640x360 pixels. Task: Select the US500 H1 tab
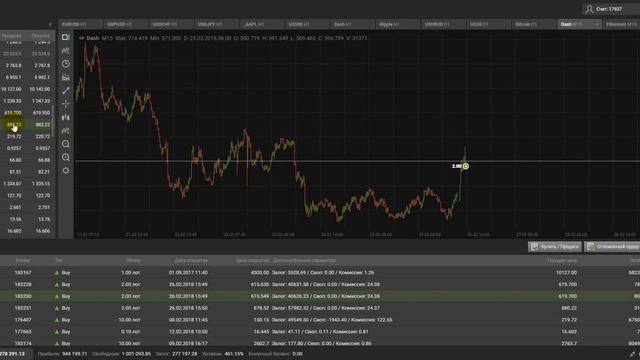(307, 24)
